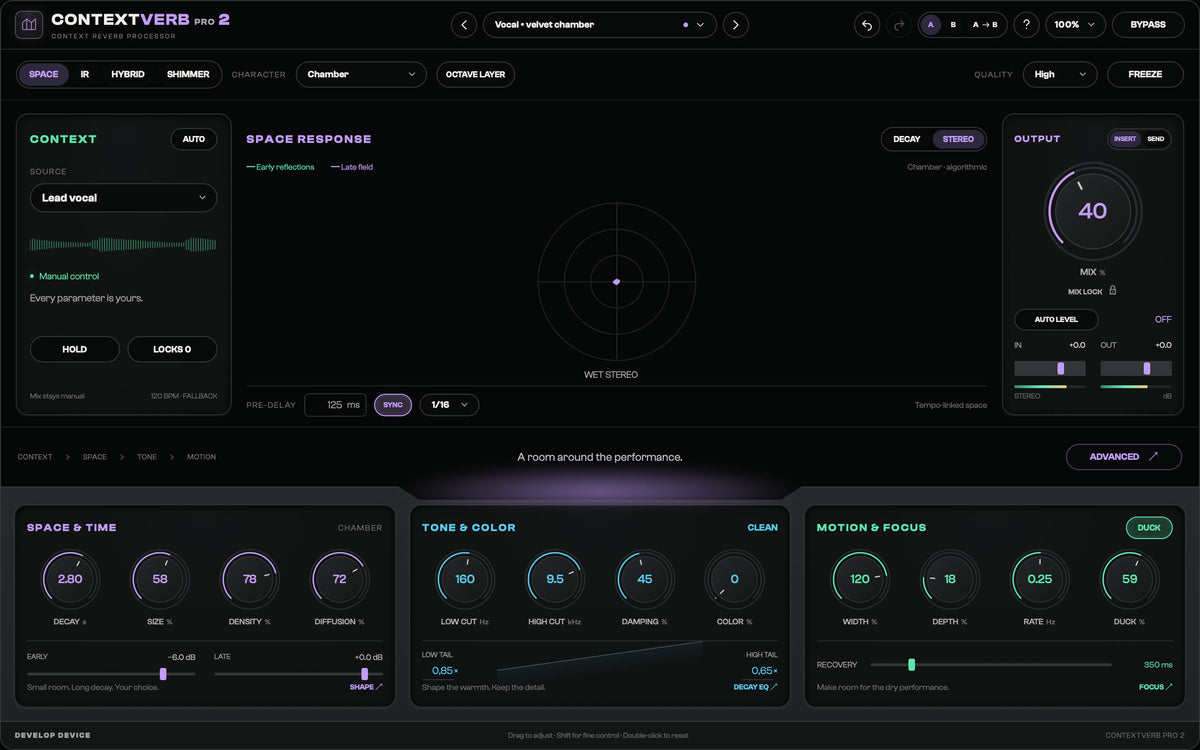Viewport: 1200px width, 750px height.
Task: Switch Space Response to Decay view
Action: (x=907, y=139)
